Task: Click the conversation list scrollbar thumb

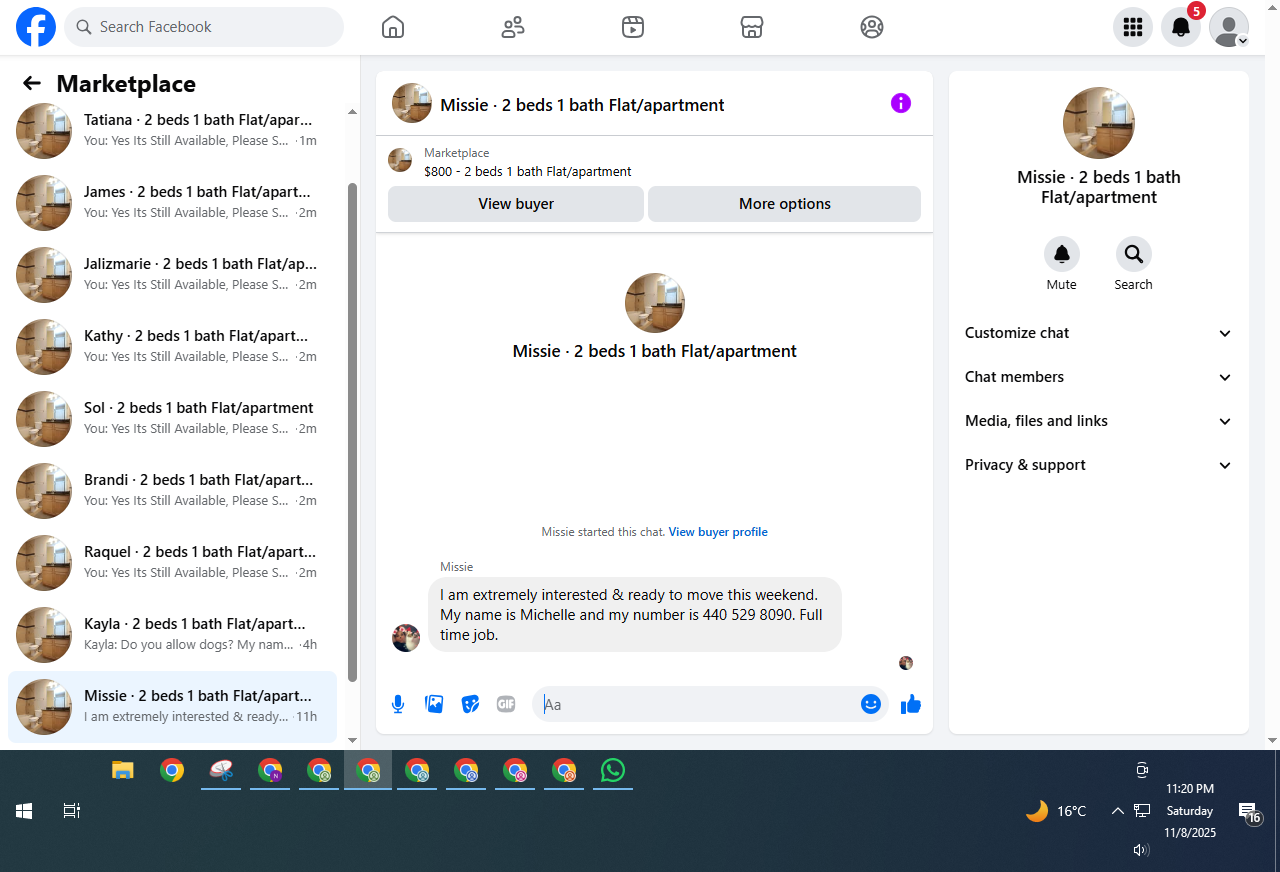Action: click(x=352, y=432)
